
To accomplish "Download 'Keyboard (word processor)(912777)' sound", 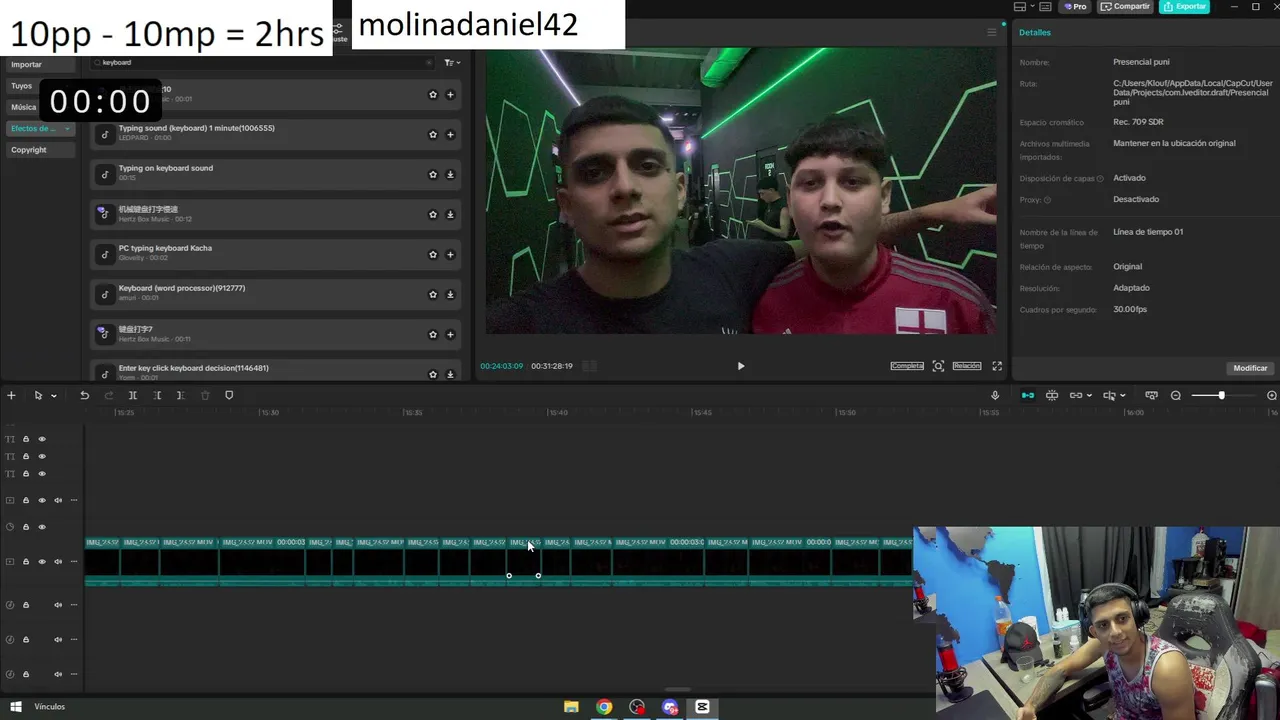I will coord(450,294).
